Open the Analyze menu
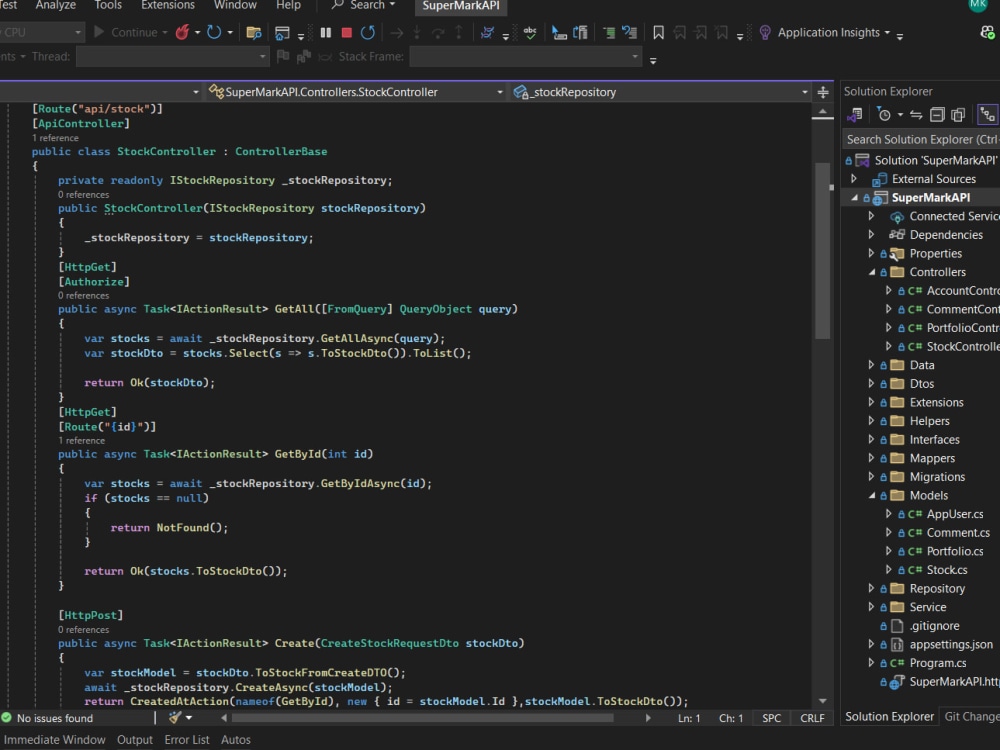 (55, 5)
